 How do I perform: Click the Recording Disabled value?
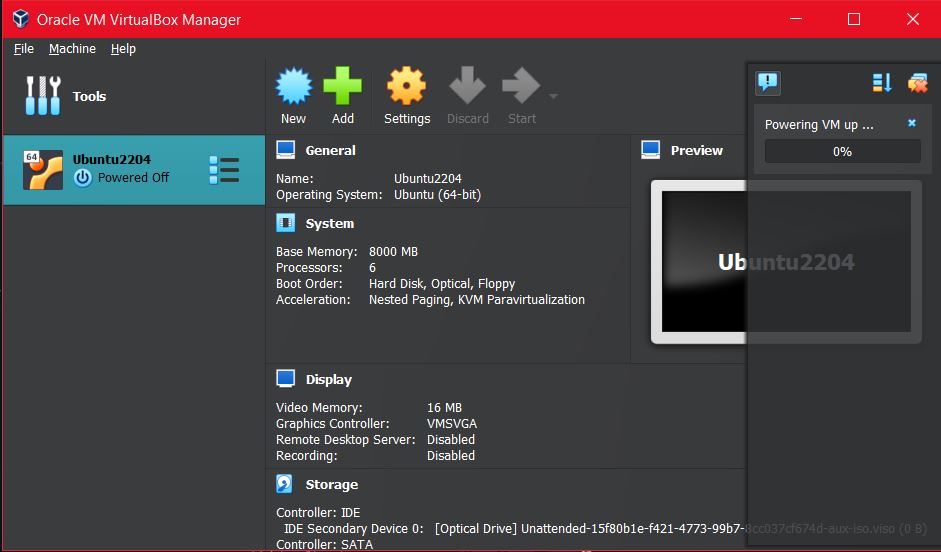point(451,456)
